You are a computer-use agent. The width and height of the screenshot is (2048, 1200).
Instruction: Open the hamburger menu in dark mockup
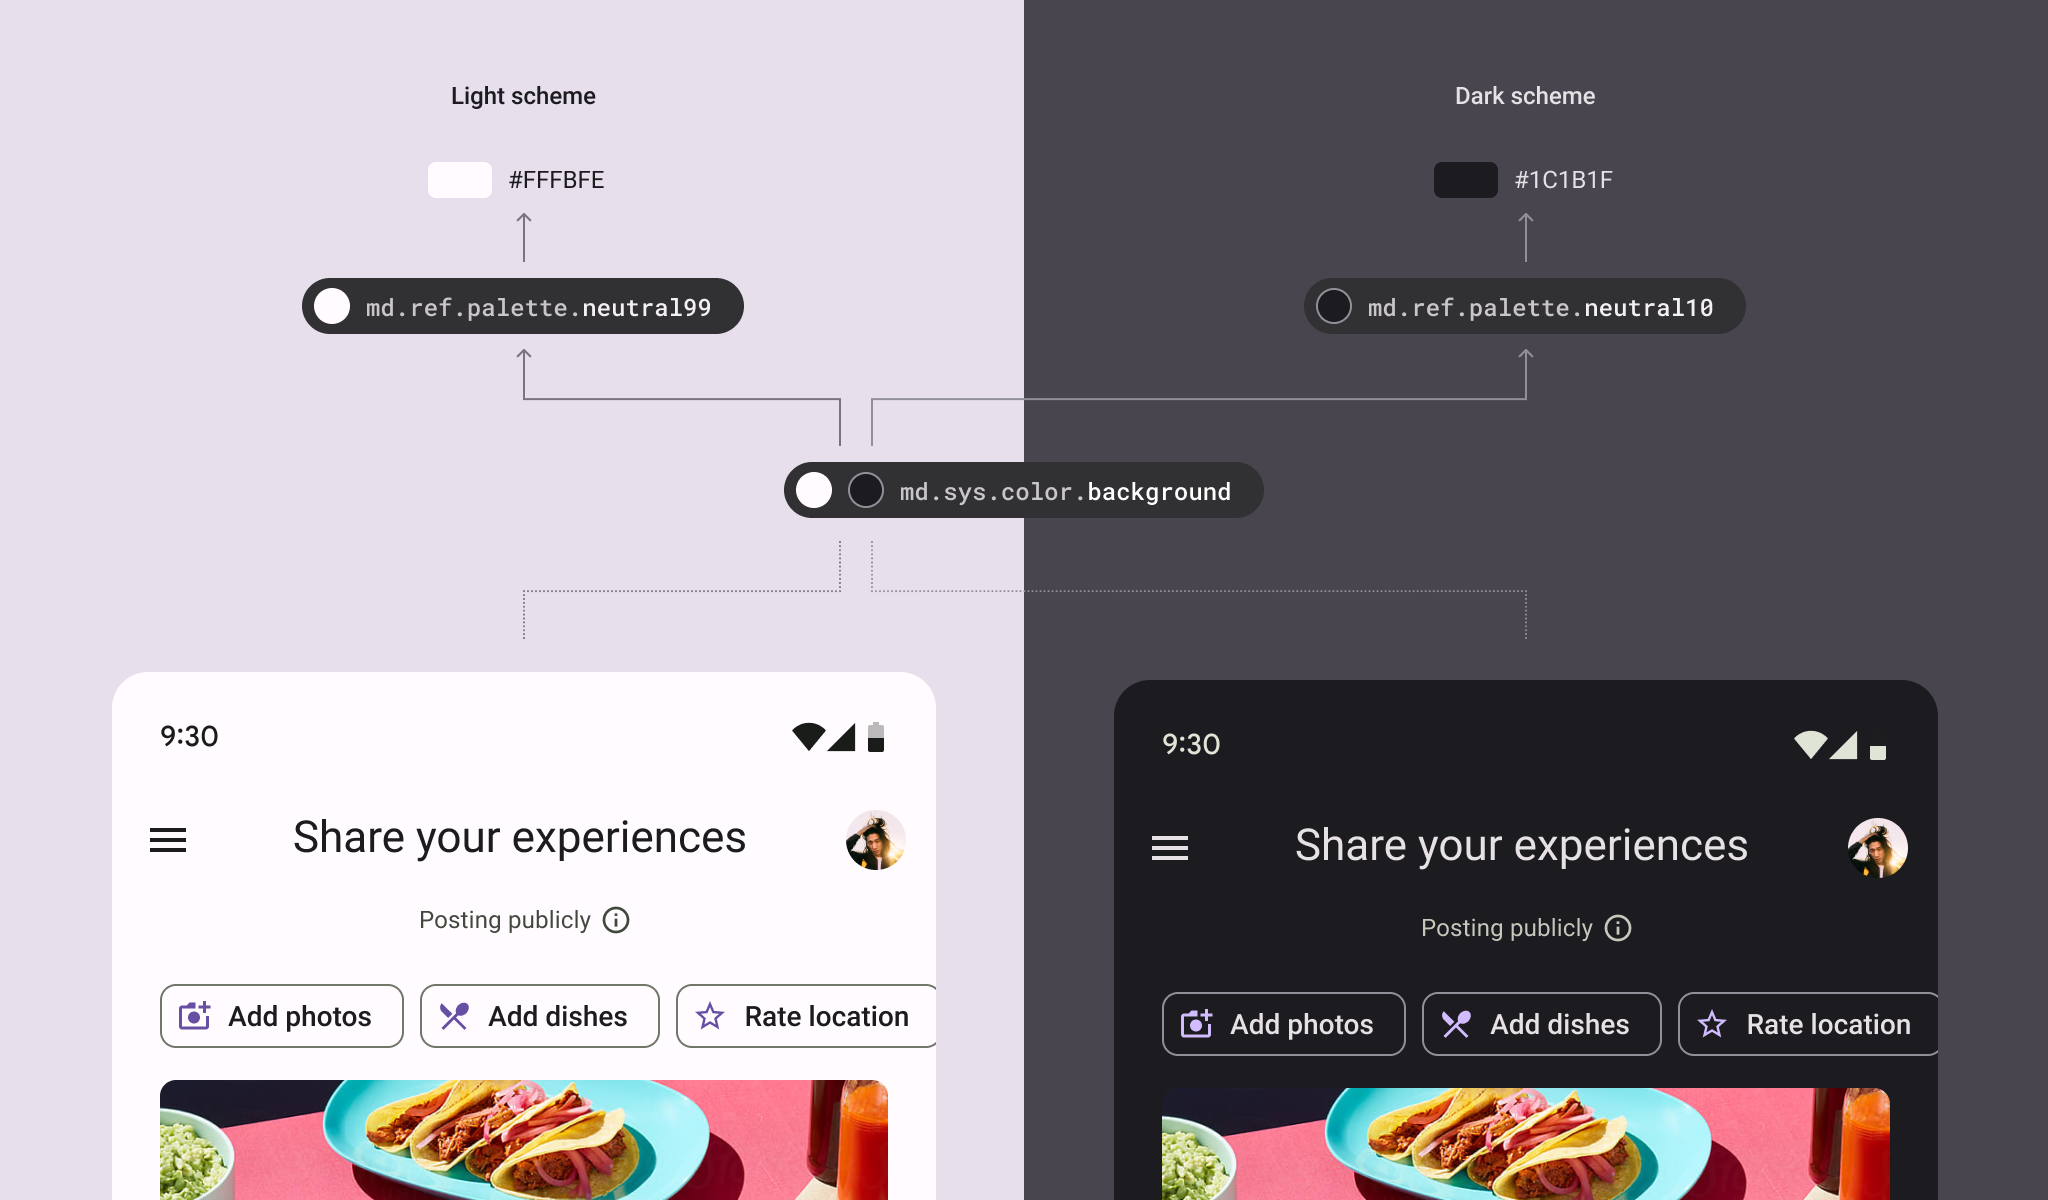coord(1170,848)
